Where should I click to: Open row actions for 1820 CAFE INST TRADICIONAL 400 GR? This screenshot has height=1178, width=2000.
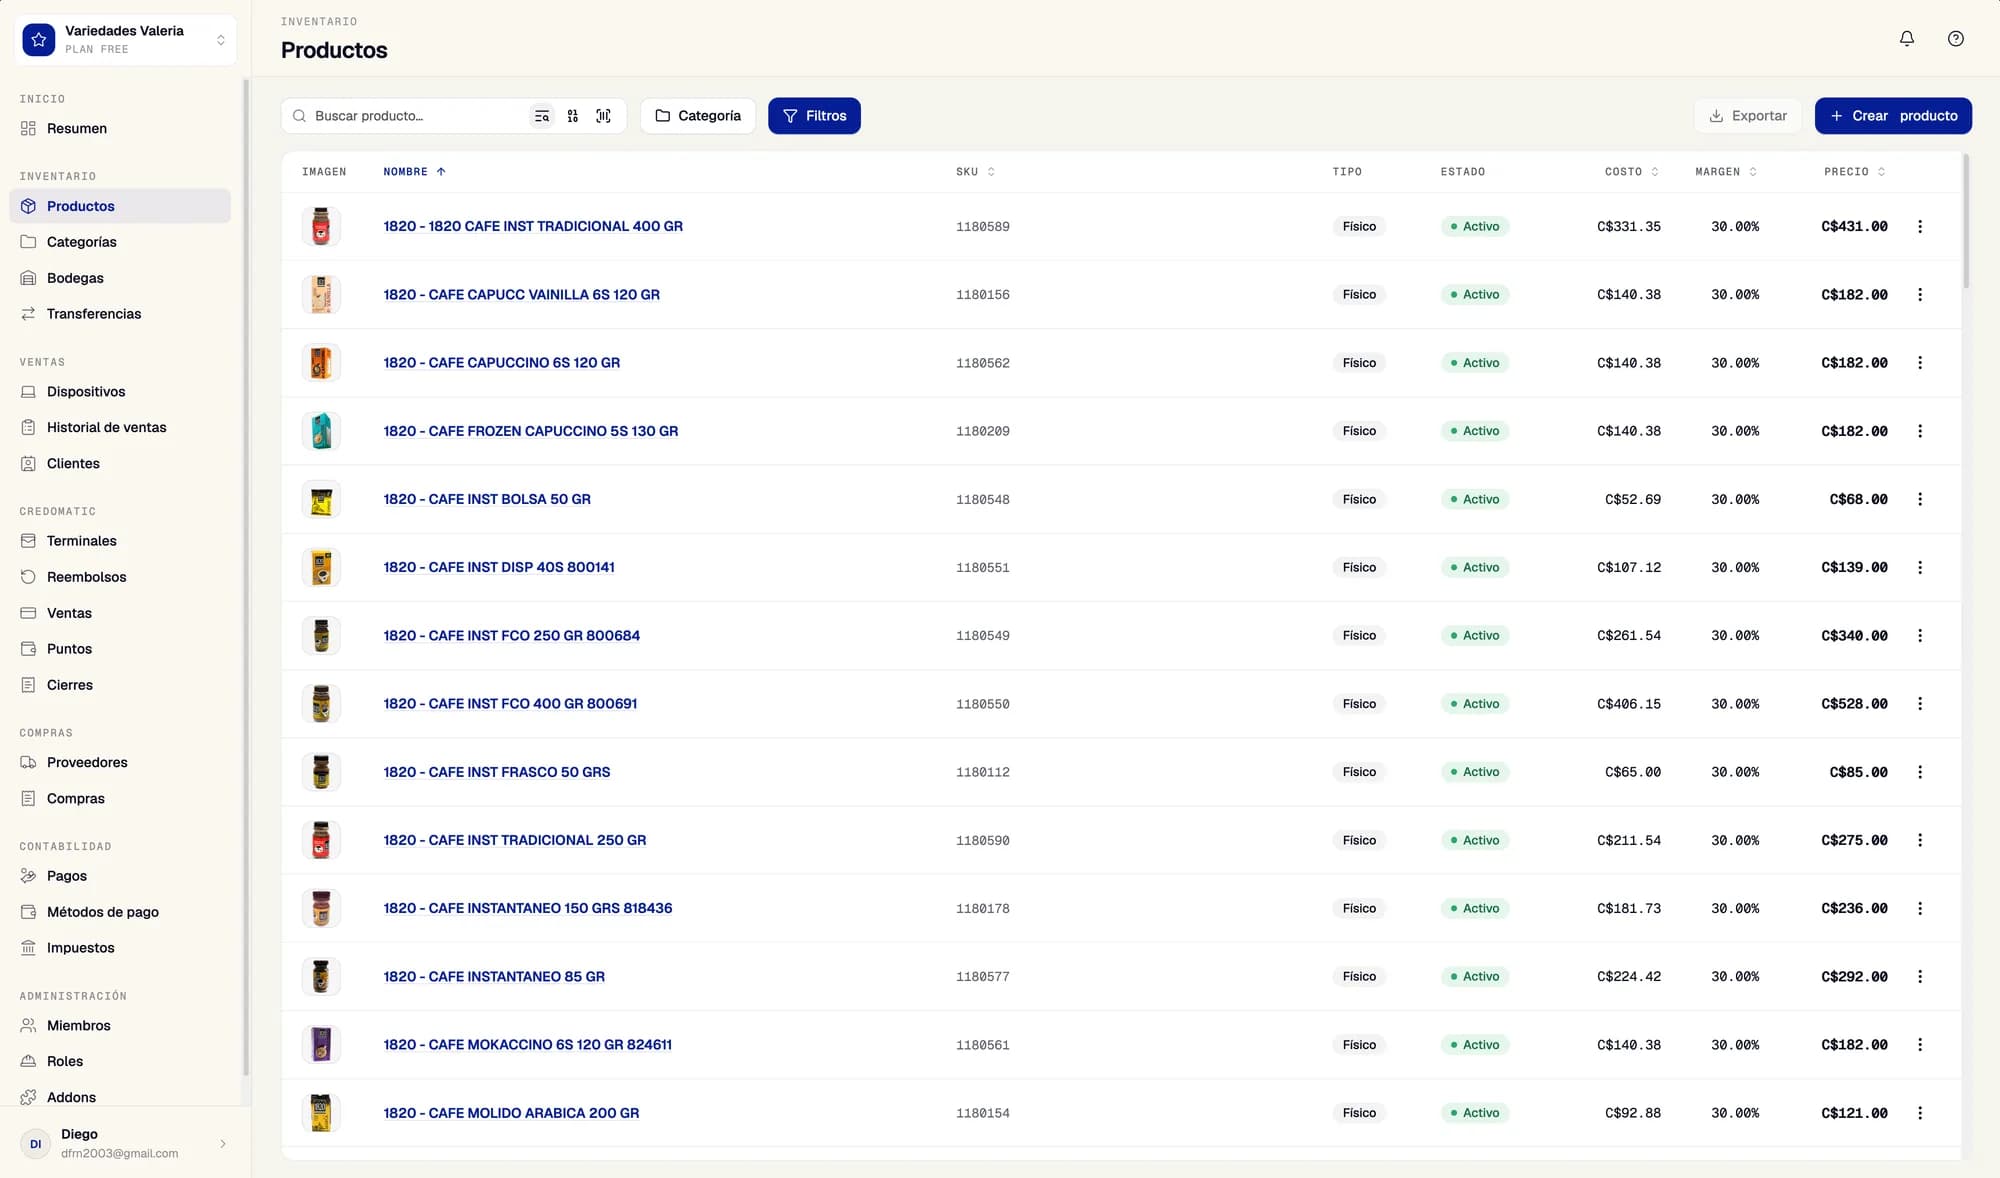pyautogui.click(x=1920, y=227)
